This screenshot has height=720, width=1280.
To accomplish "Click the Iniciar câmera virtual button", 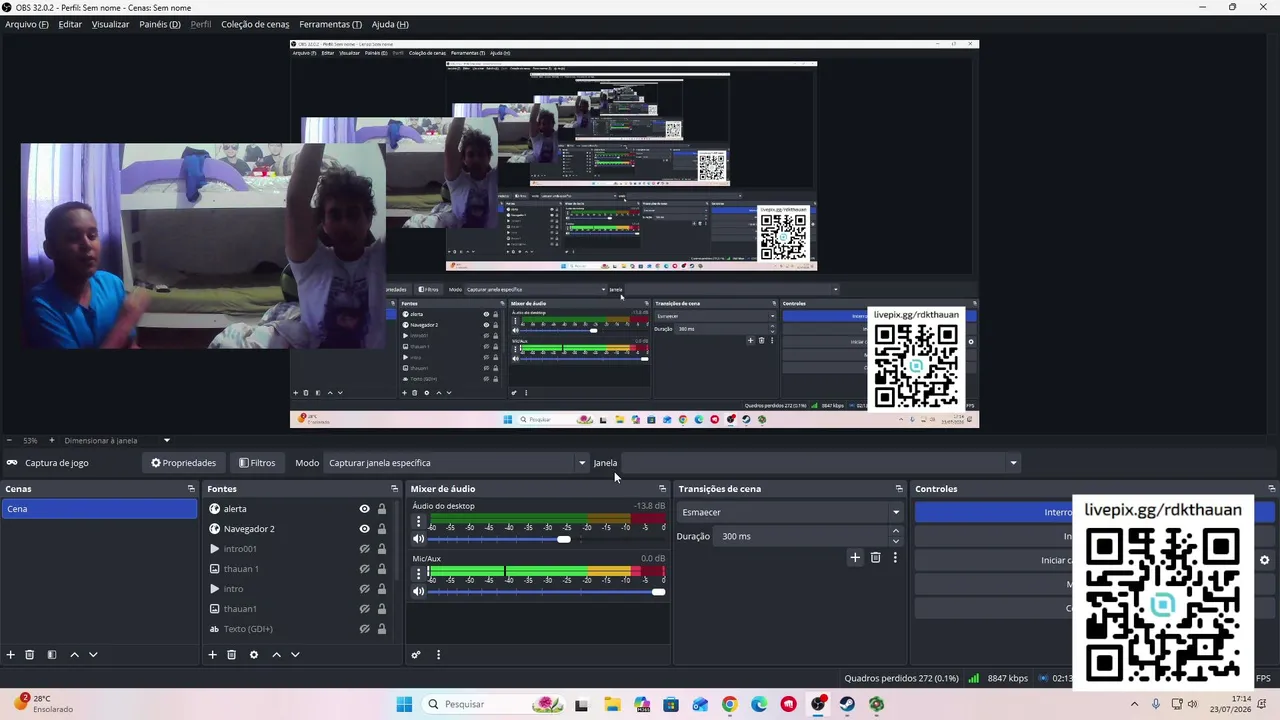I will 1084,560.
